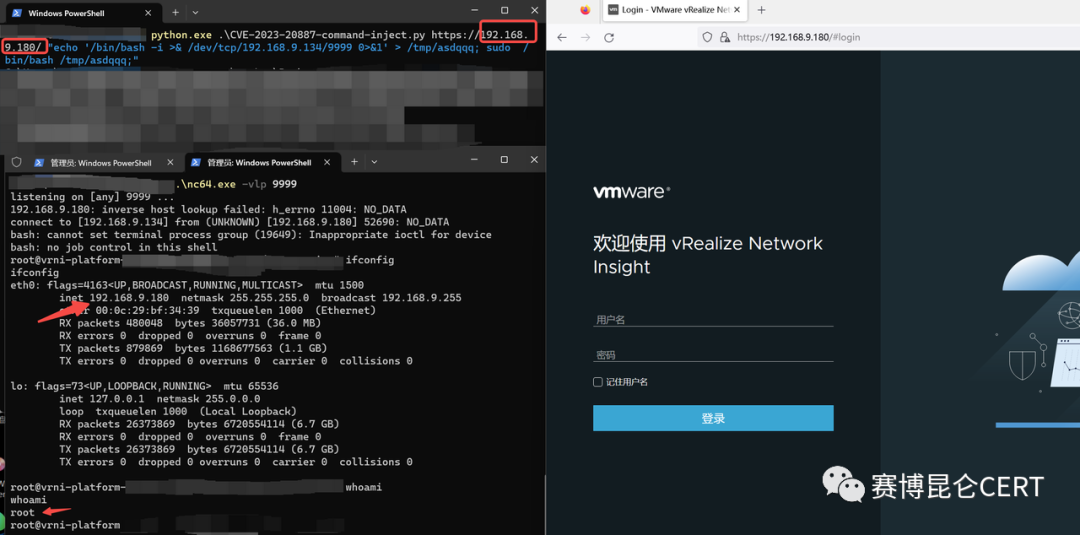Click the 密码 password field

(x=713, y=355)
